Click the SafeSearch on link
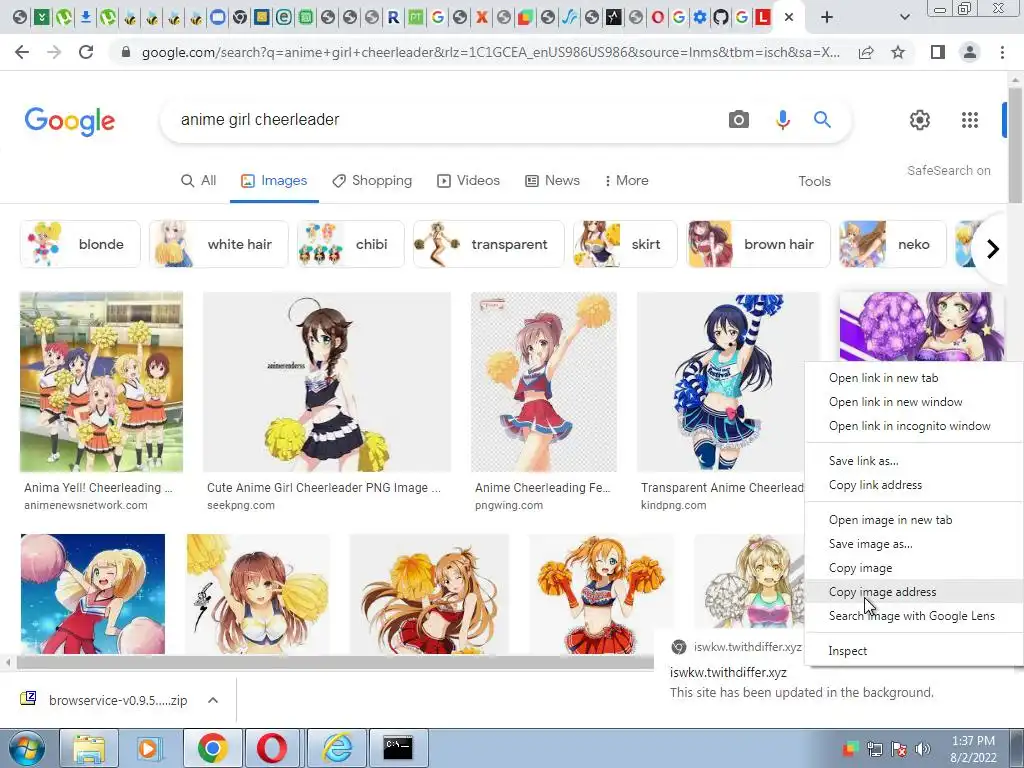The width and height of the screenshot is (1024, 768). click(948, 170)
